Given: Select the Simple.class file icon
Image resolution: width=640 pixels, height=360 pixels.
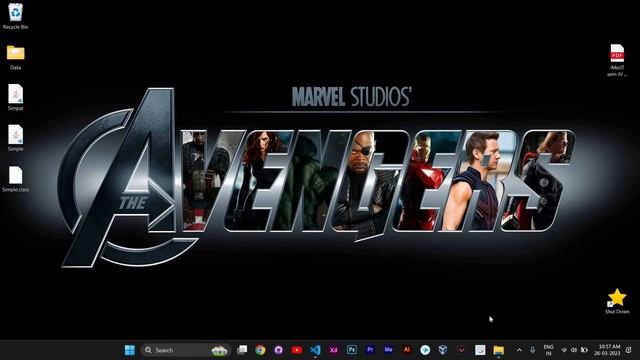Looking at the screenshot, I should 16,179.
